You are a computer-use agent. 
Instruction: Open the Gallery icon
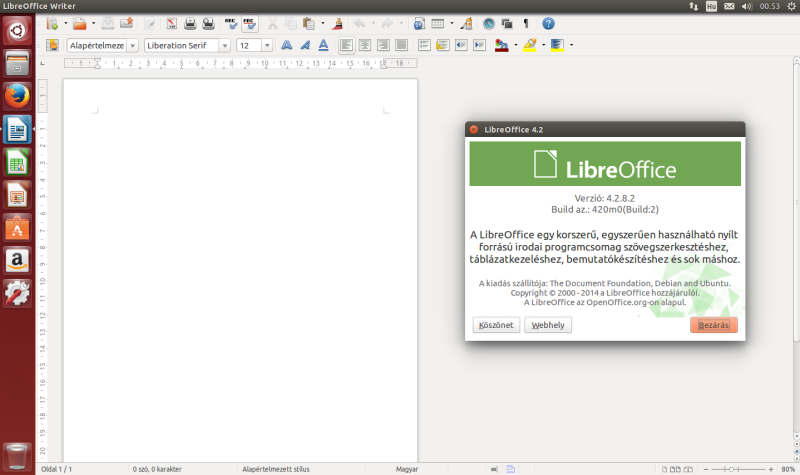[507, 23]
